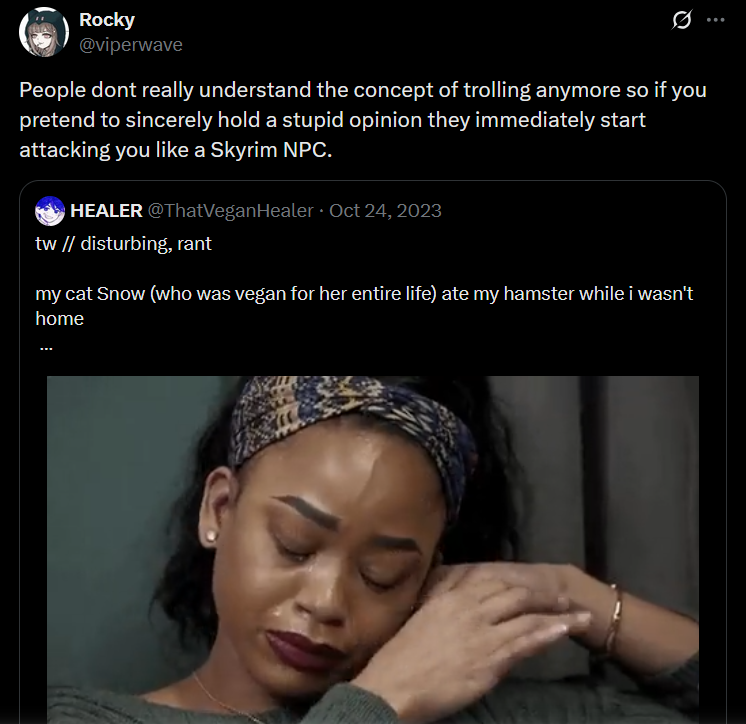The height and width of the screenshot is (724, 746).
Task: Open Rocky's profile picture avatar
Action: [44, 32]
